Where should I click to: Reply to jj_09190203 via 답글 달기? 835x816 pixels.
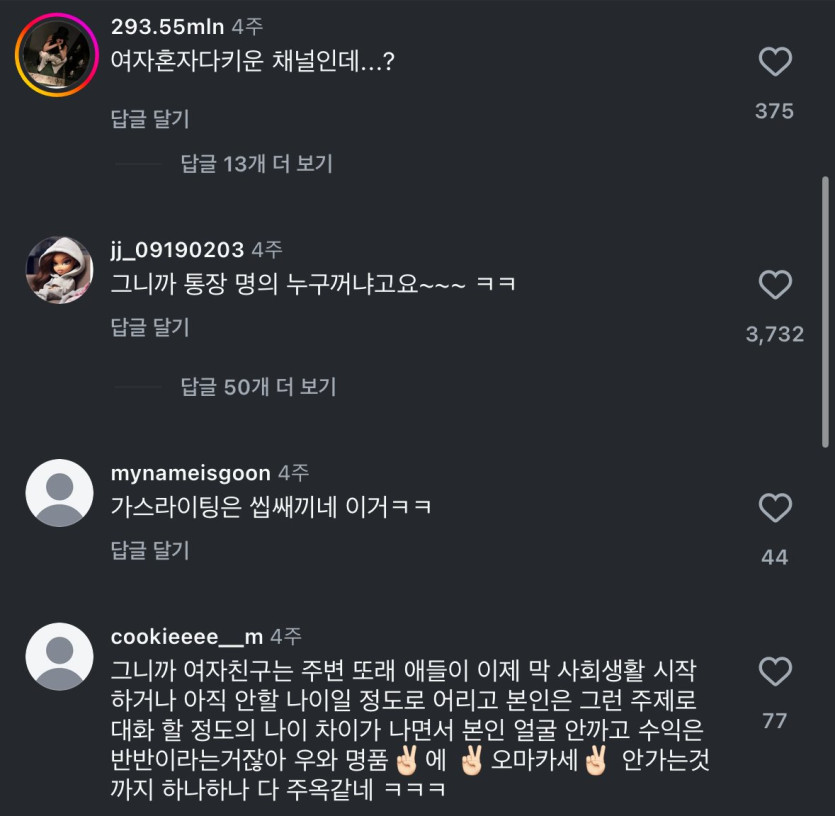(x=150, y=327)
